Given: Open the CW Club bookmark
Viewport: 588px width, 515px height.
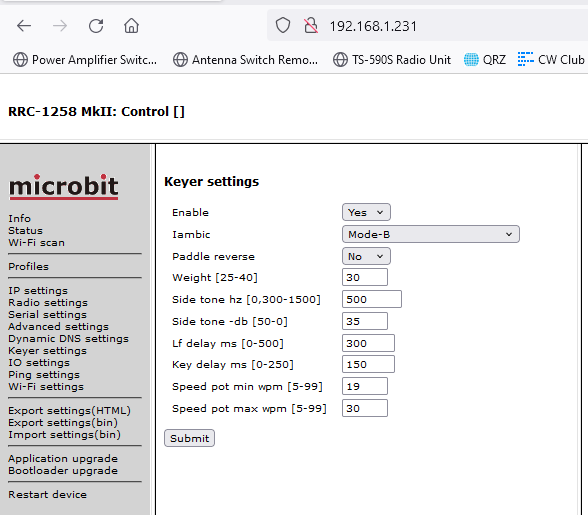Looking at the screenshot, I should tap(551, 60).
